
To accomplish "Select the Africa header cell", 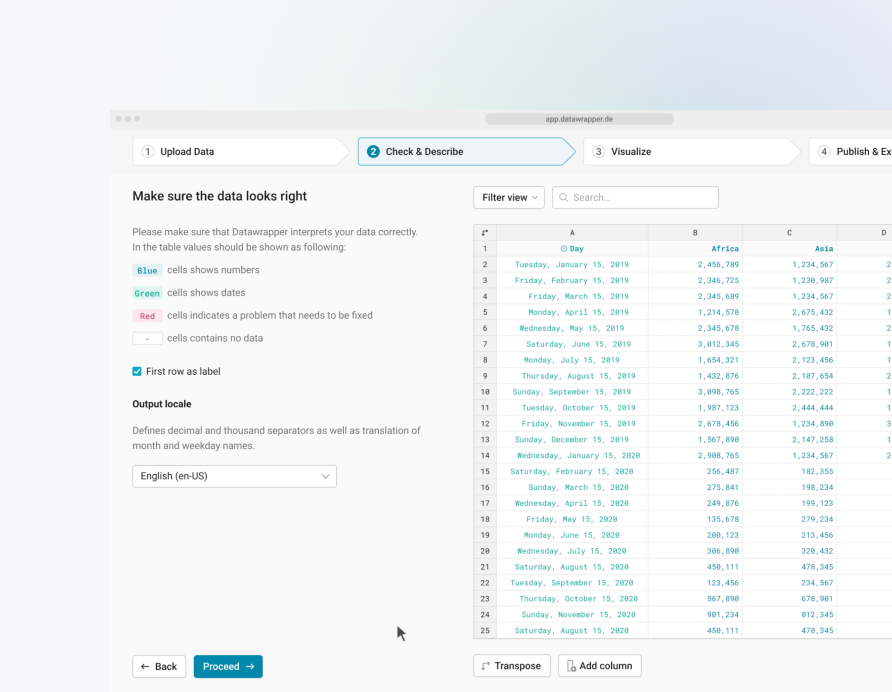I will pos(695,249).
